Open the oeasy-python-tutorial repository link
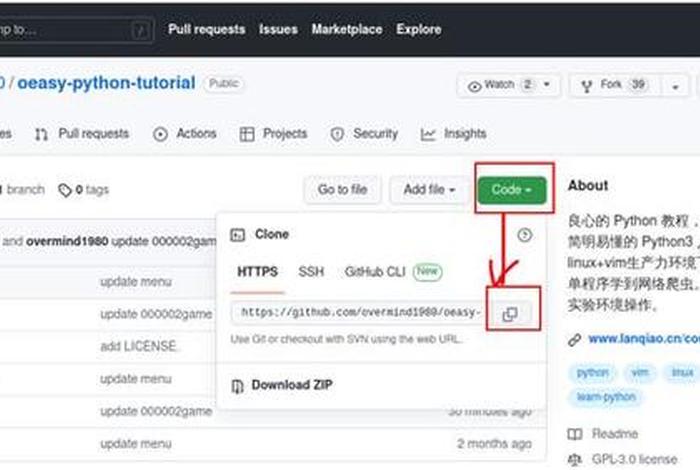 pos(106,83)
